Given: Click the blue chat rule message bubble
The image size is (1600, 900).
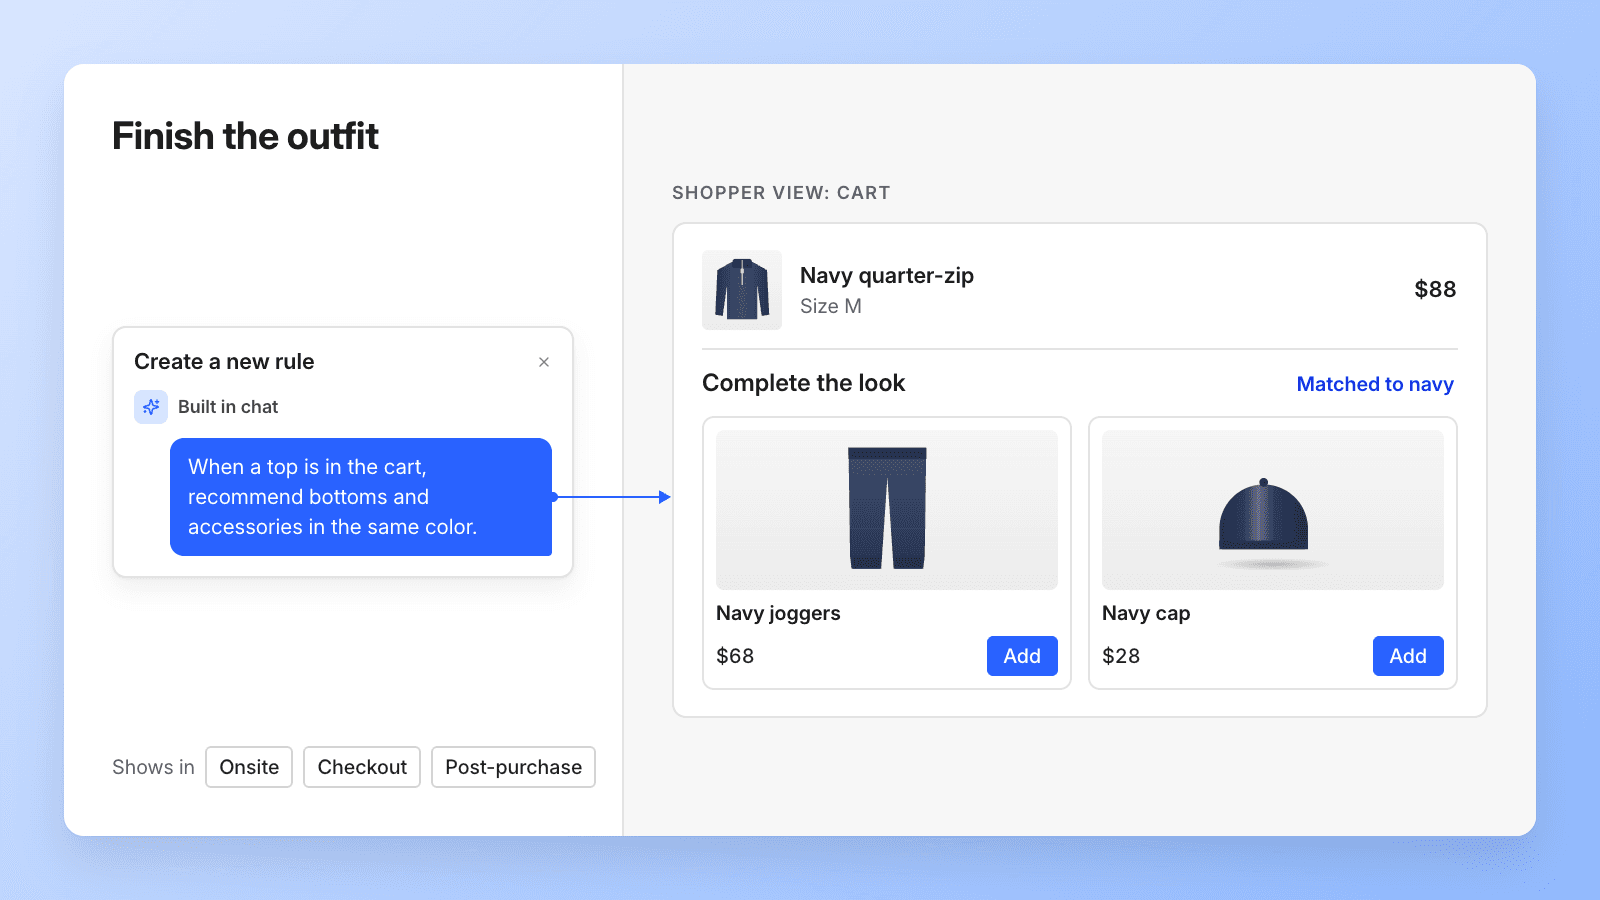Looking at the screenshot, I should point(361,497).
